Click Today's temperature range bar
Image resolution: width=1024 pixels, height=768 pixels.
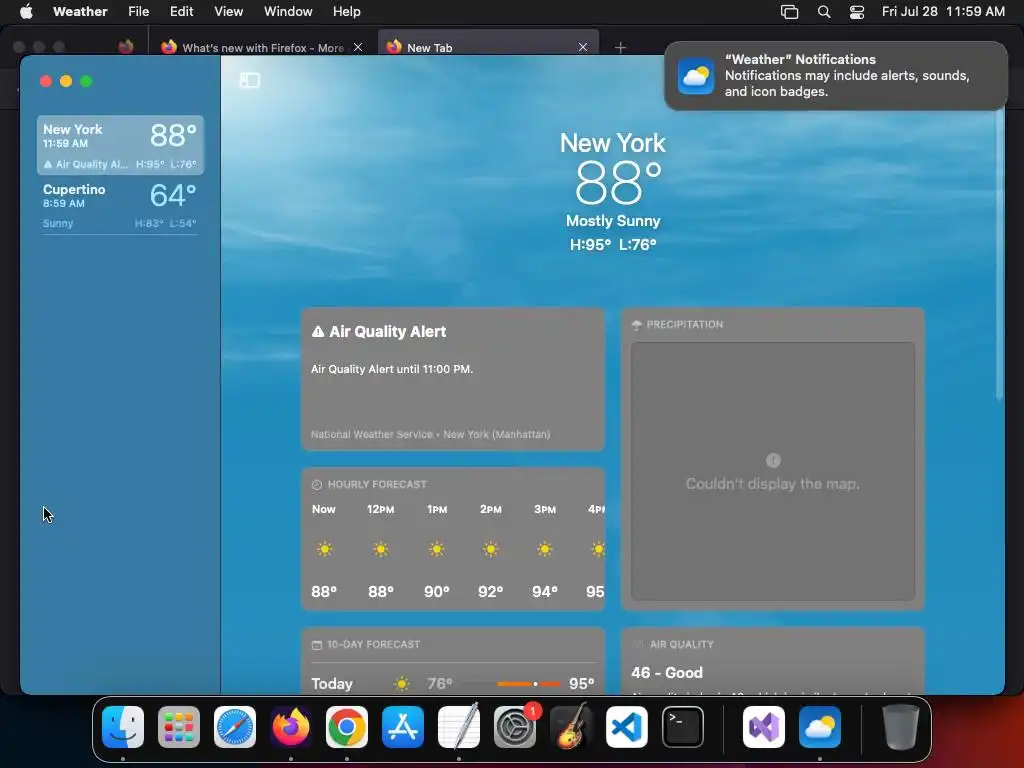click(x=513, y=684)
